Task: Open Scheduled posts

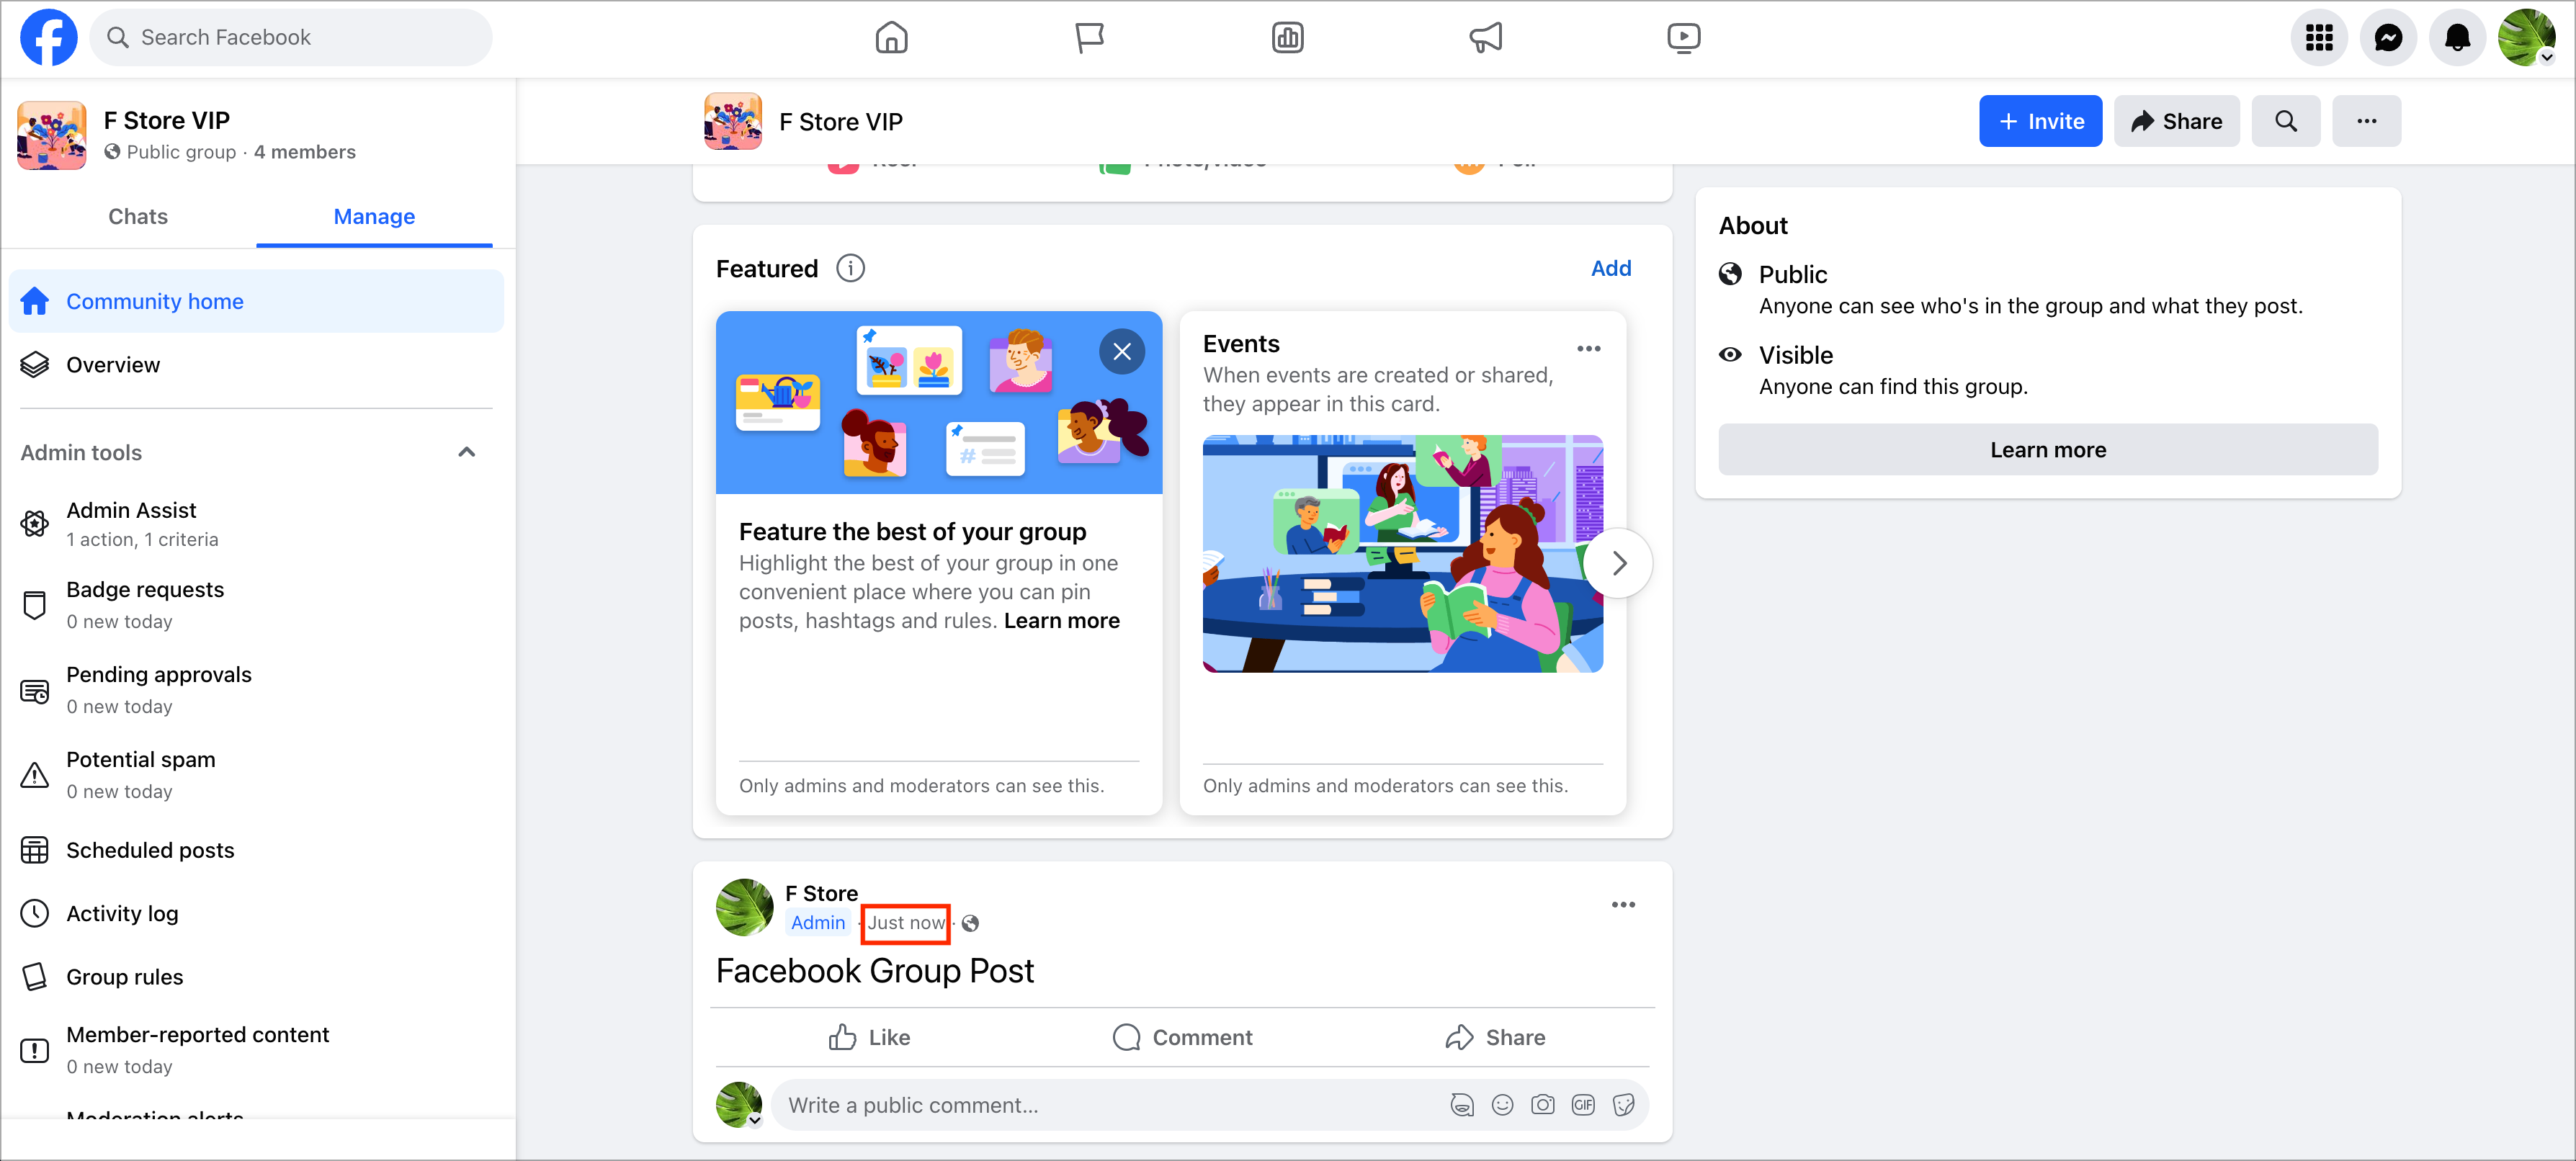Action: tap(256, 850)
